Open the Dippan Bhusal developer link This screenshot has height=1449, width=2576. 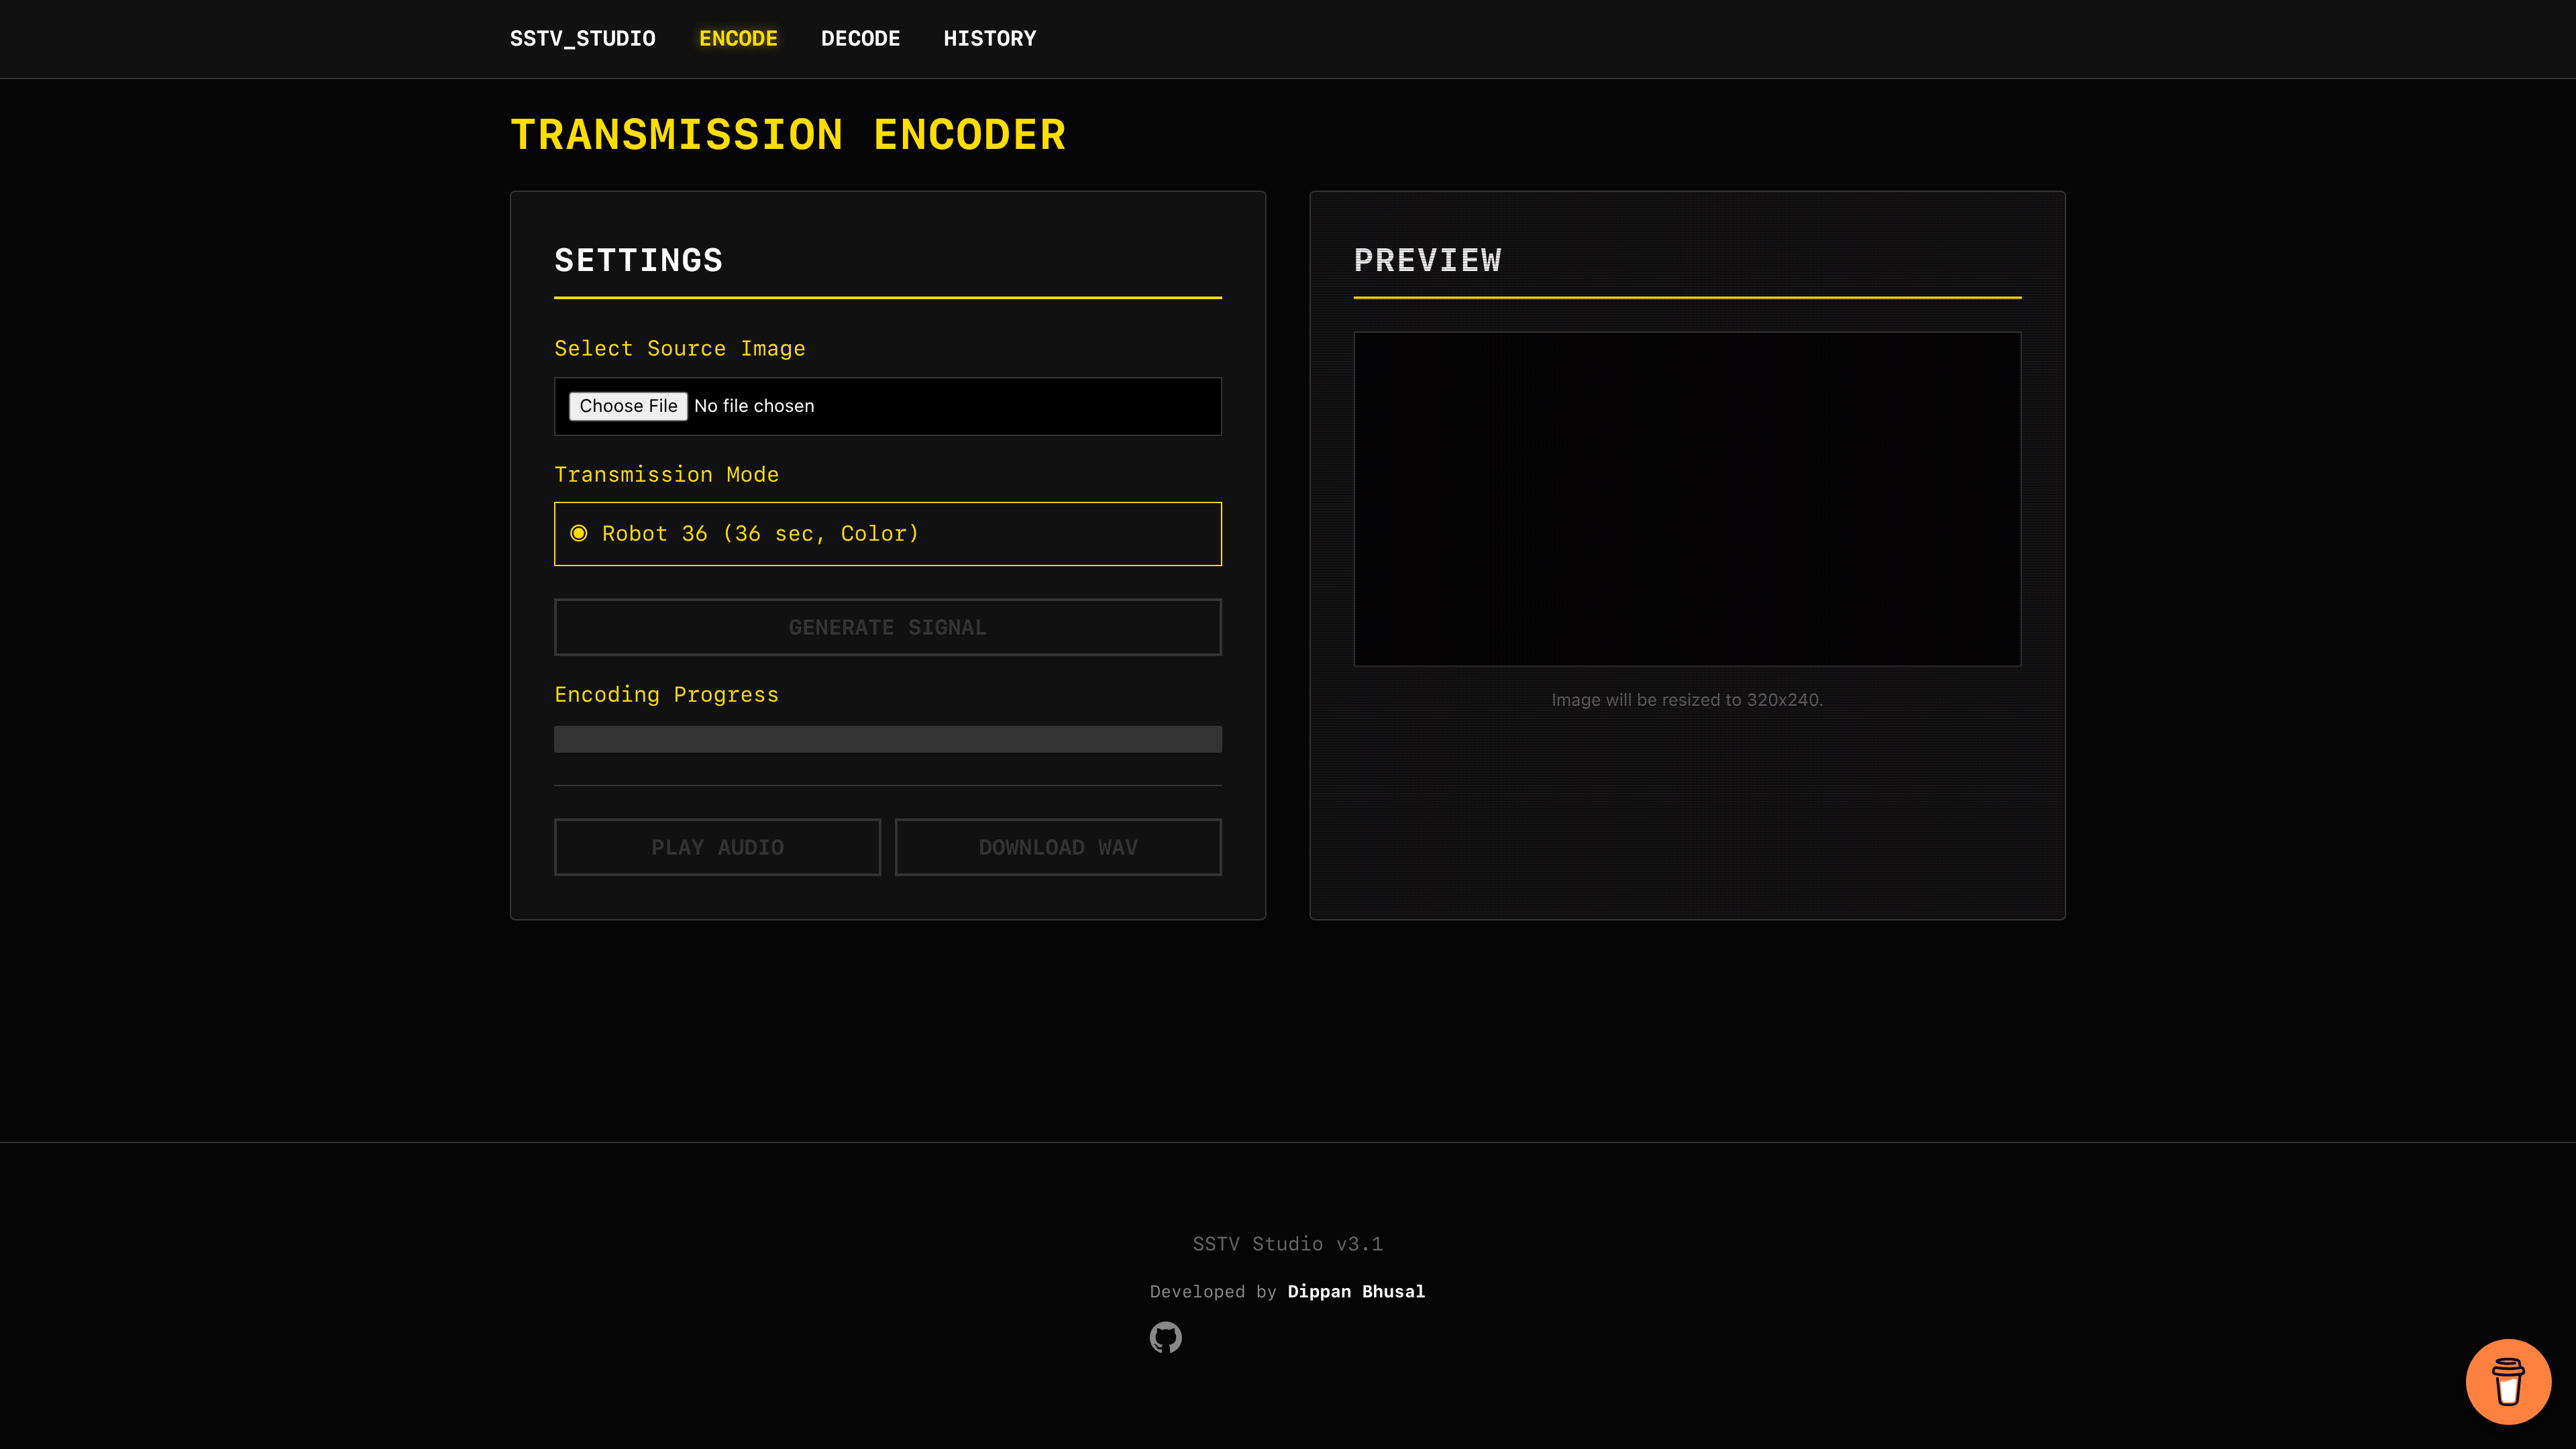[1355, 1291]
